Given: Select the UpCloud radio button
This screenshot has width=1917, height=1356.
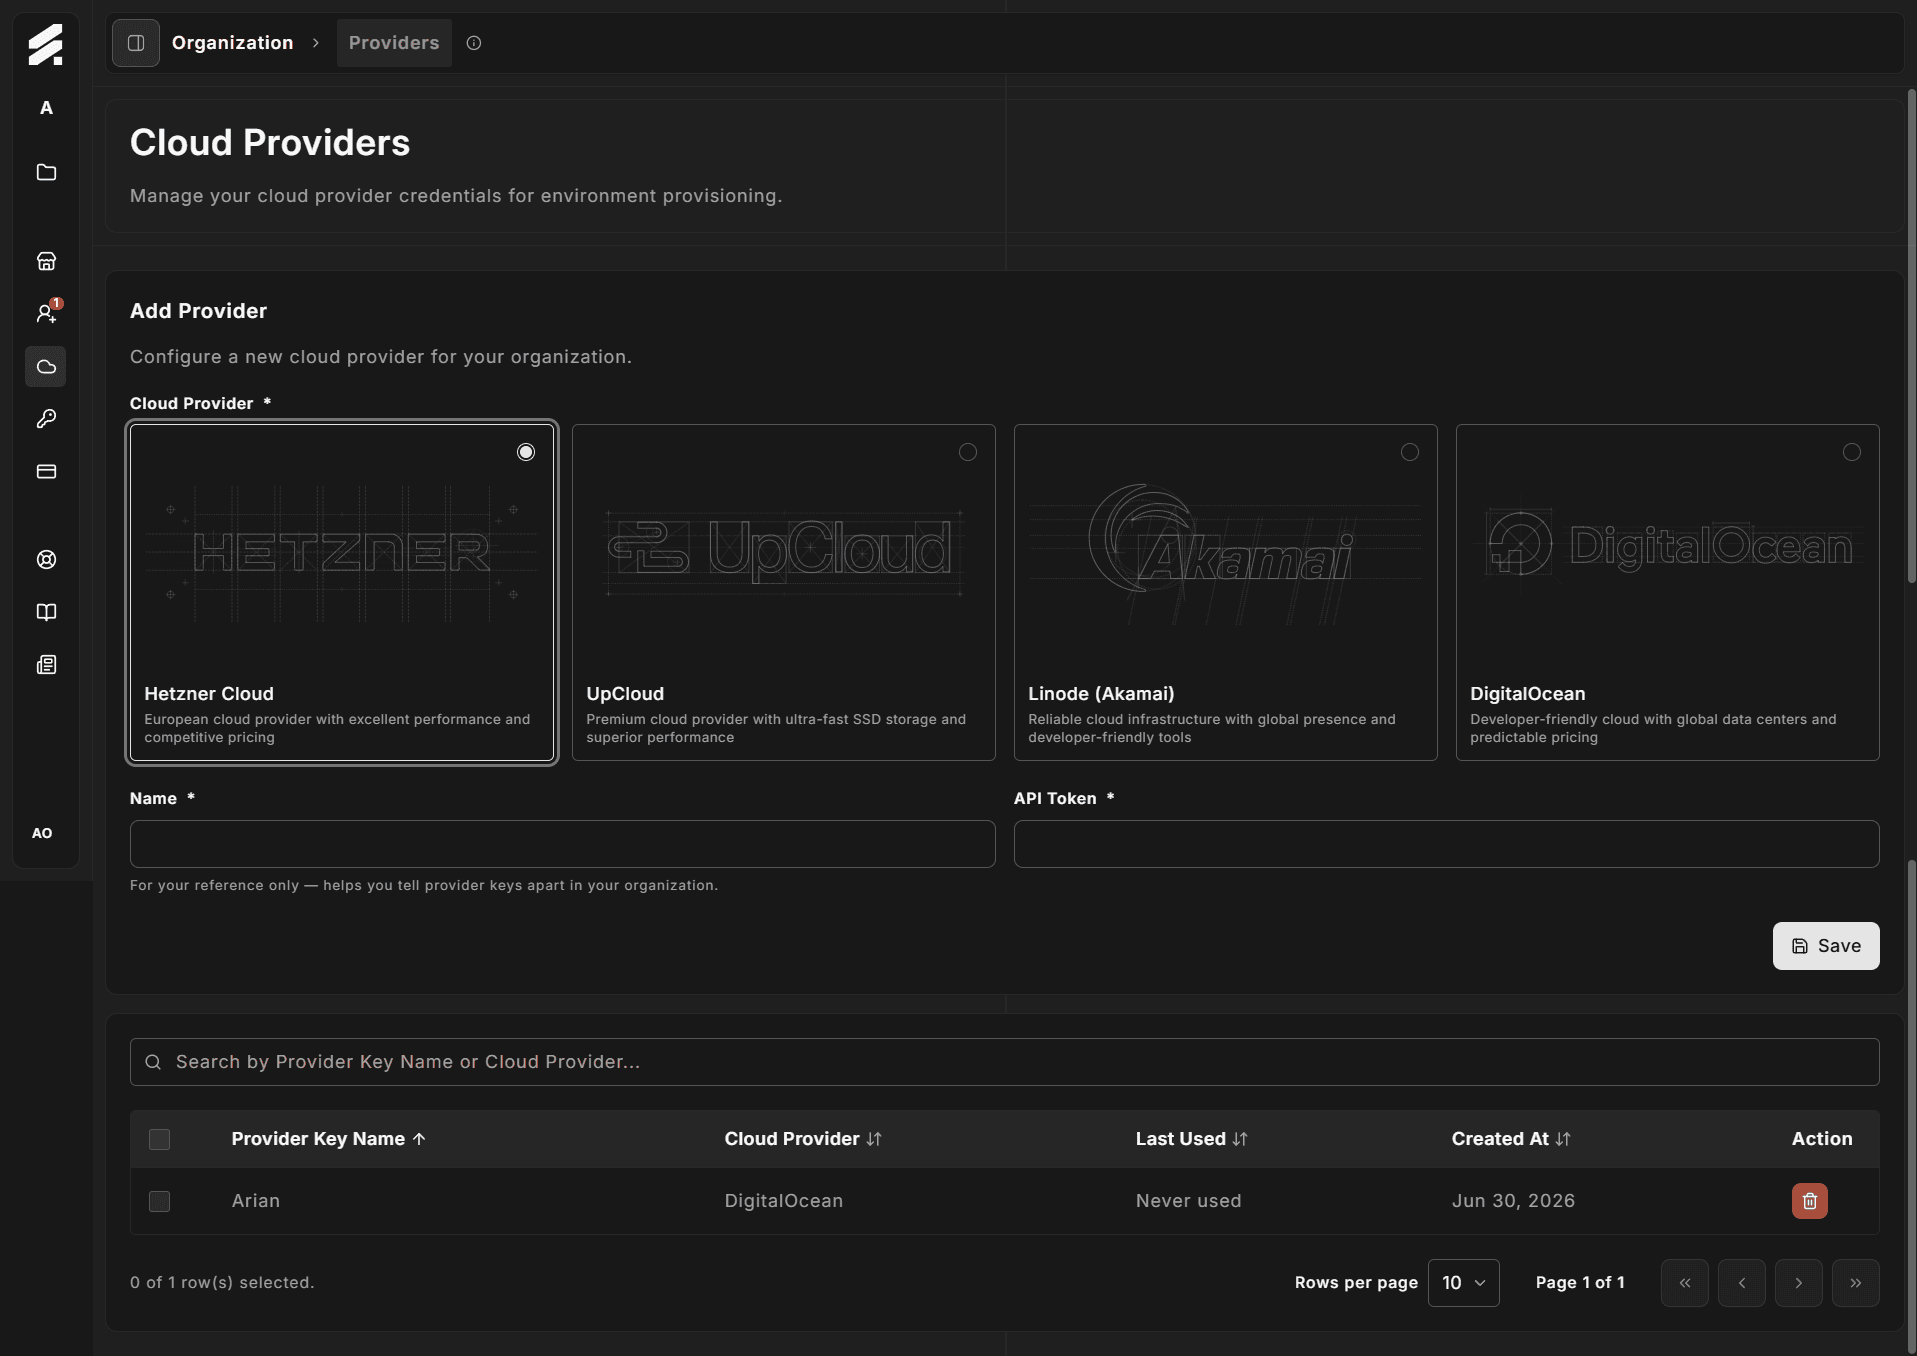Looking at the screenshot, I should (968, 452).
